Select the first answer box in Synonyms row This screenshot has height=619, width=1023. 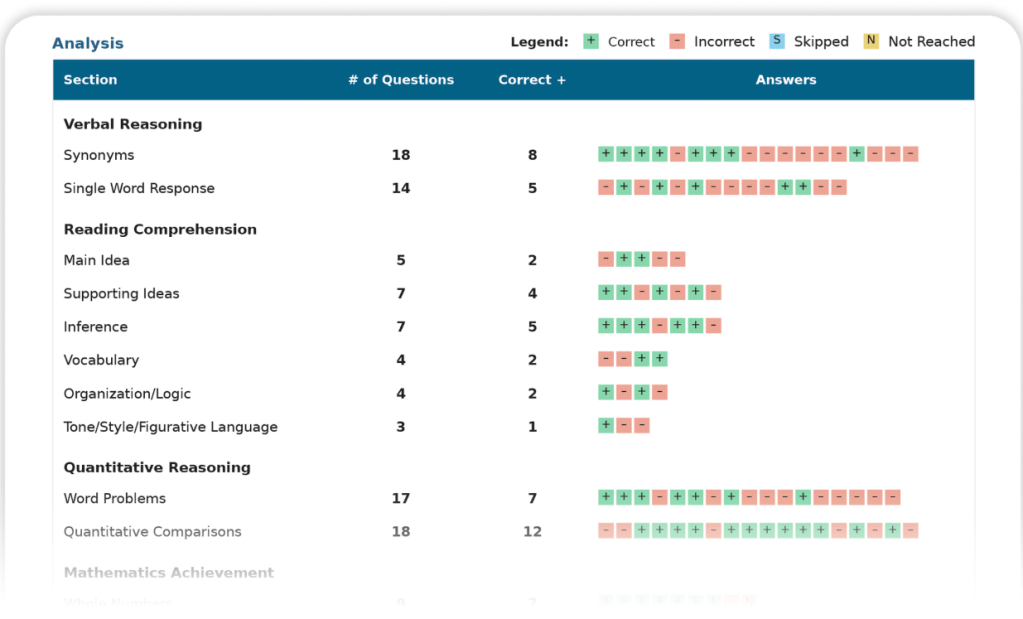tap(605, 154)
